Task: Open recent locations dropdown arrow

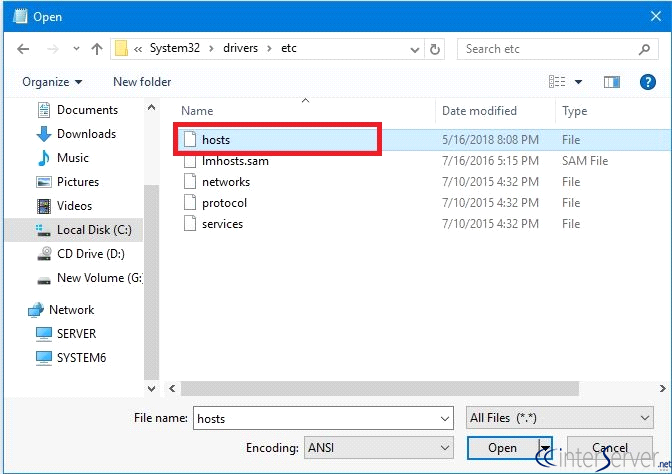Action: pos(76,49)
